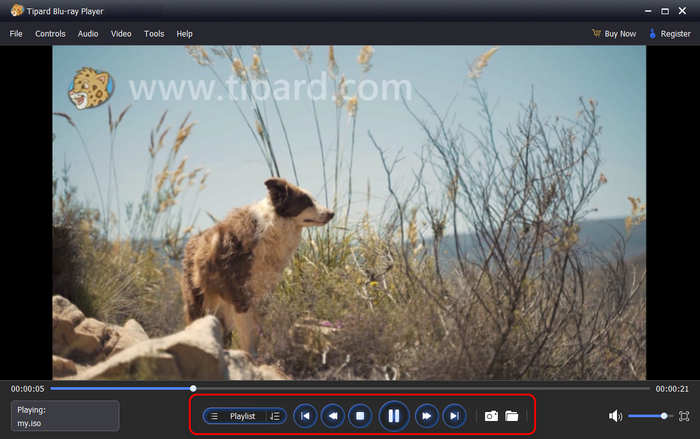Screen dimensions: 700x439
Task: Click the Register key icon
Action: [652, 33]
